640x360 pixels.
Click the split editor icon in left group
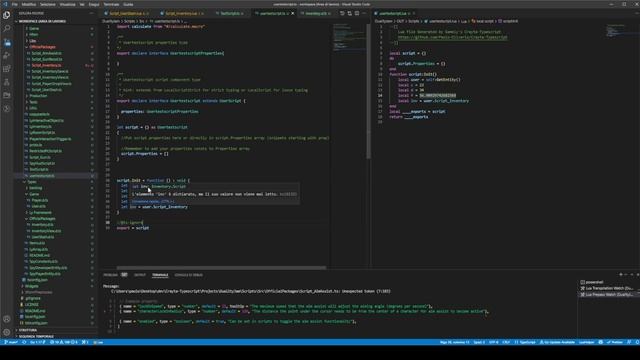pos(357,13)
